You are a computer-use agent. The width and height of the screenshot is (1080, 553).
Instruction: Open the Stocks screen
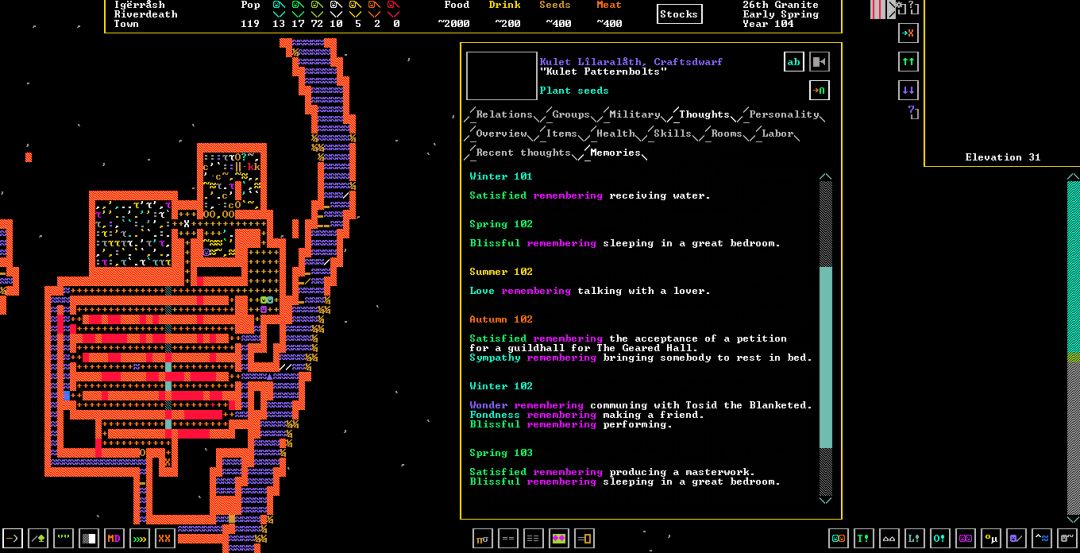click(x=679, y=14)
